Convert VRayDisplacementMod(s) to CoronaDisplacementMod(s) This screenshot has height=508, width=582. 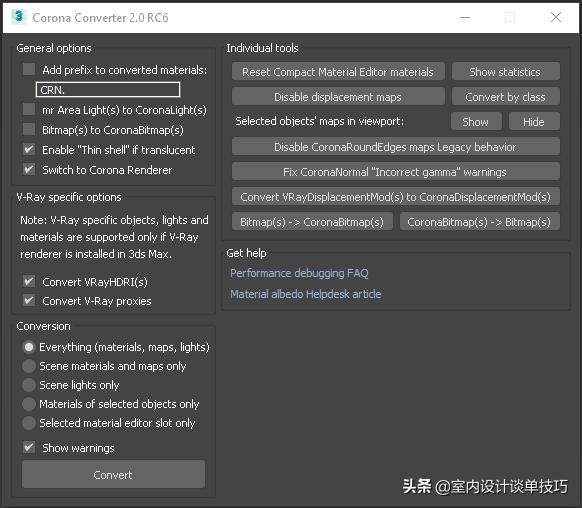[396, 197]
